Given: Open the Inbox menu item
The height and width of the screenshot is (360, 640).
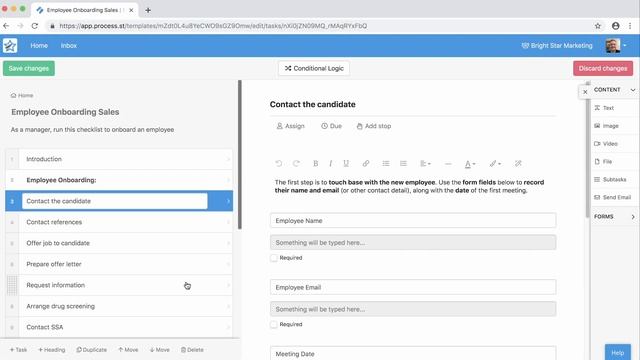Looking at the screenshot, I should 69,46.
